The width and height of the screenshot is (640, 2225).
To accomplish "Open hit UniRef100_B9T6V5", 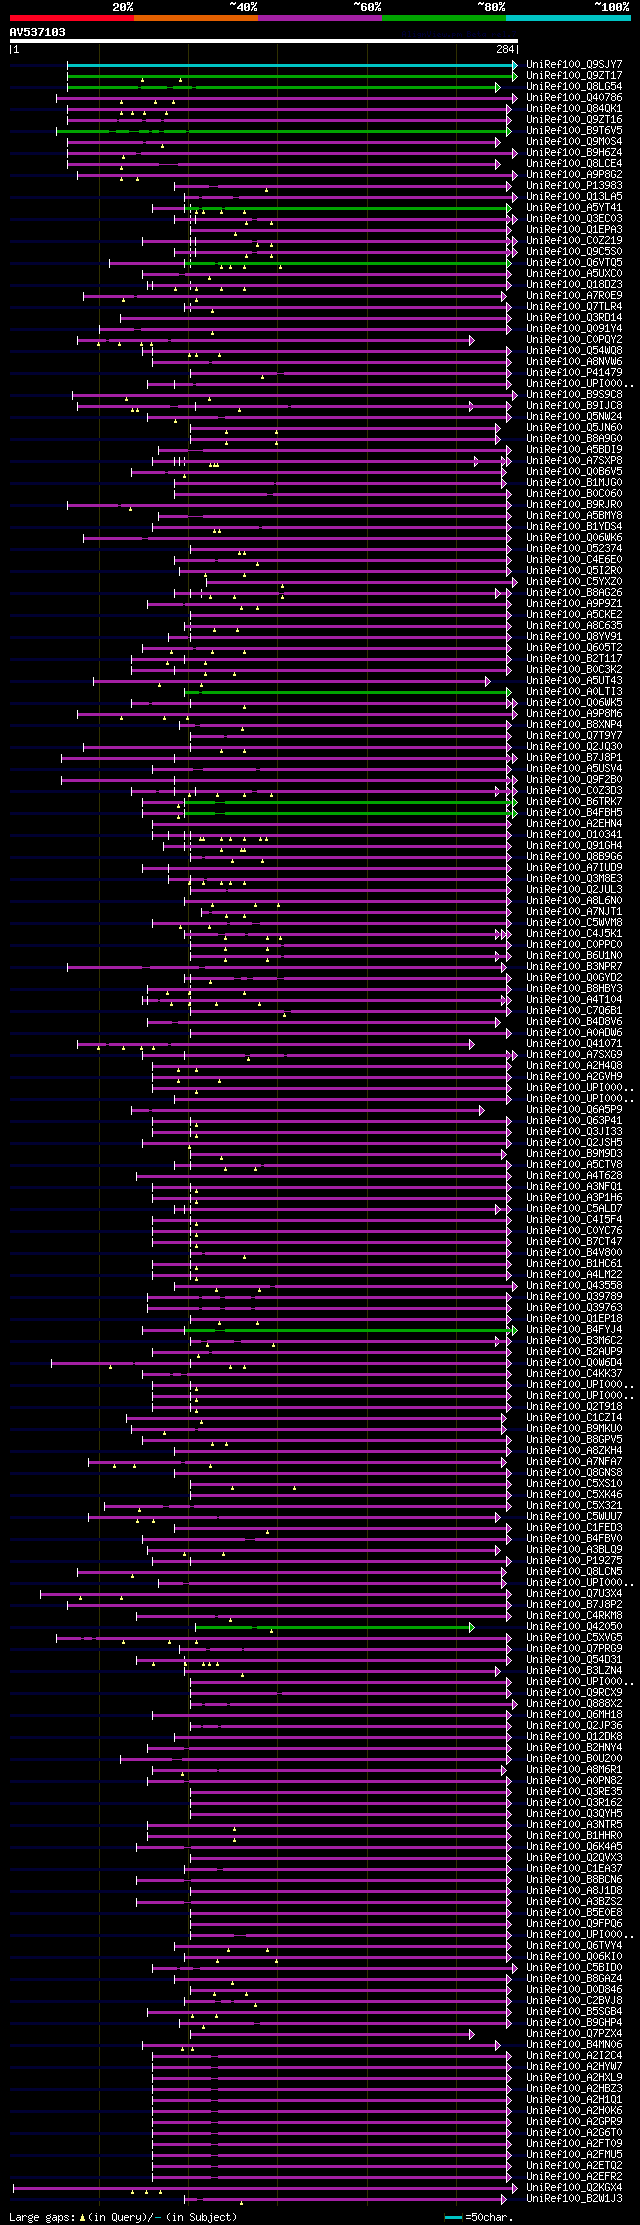I will point(574,131).
